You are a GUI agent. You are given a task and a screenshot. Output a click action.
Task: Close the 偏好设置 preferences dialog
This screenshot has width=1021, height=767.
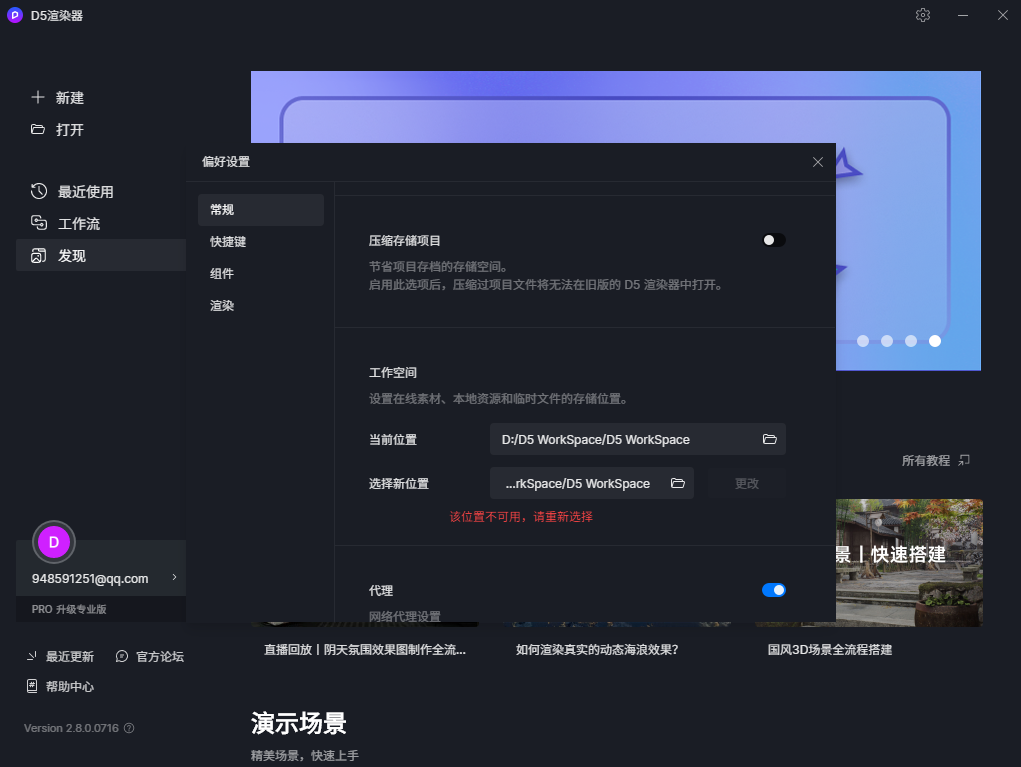817,162
